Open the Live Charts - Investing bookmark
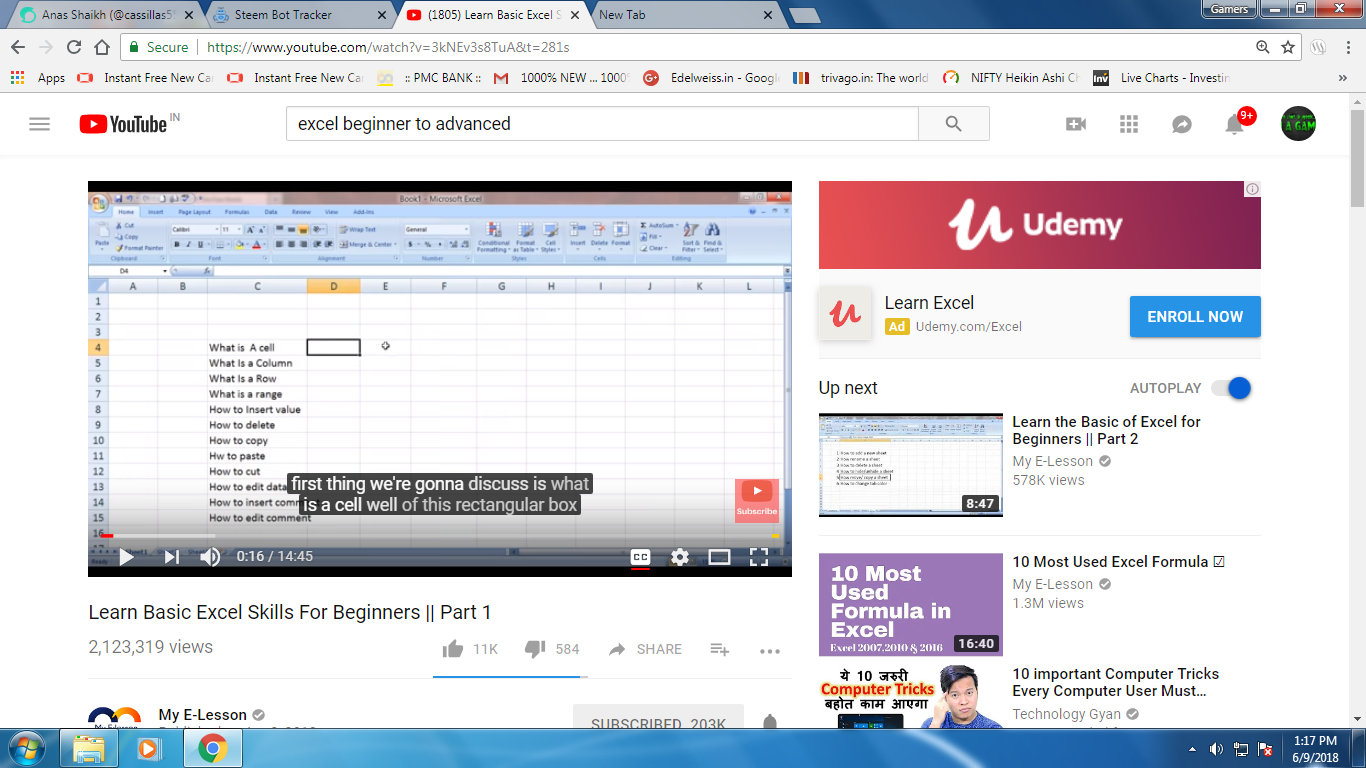The width and height of the screenshot is (1366, 768). pyautogui.click(x=1160, y=77)
